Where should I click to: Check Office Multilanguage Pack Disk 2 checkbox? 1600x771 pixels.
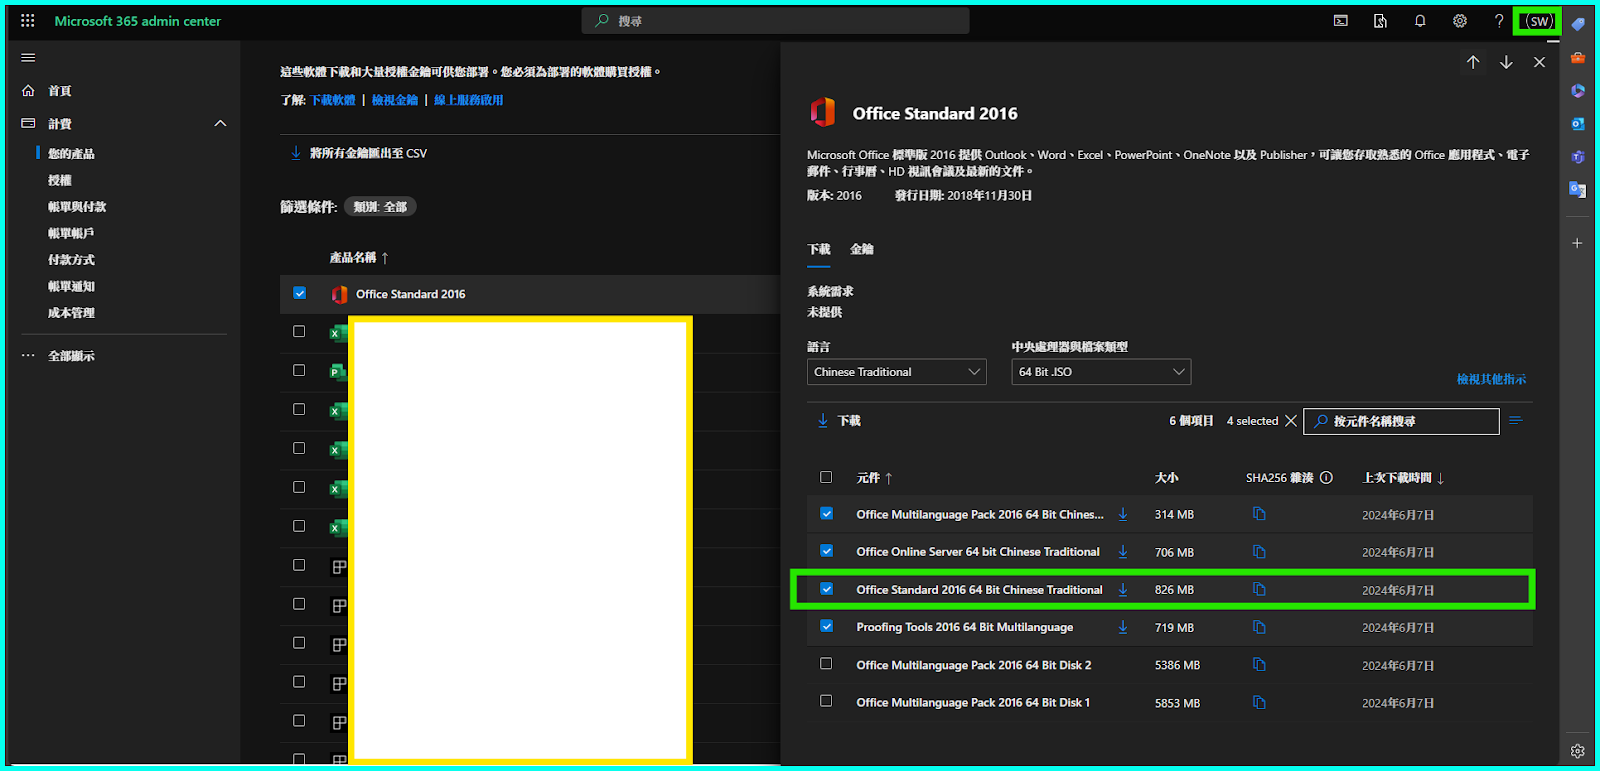pos(826,664)
